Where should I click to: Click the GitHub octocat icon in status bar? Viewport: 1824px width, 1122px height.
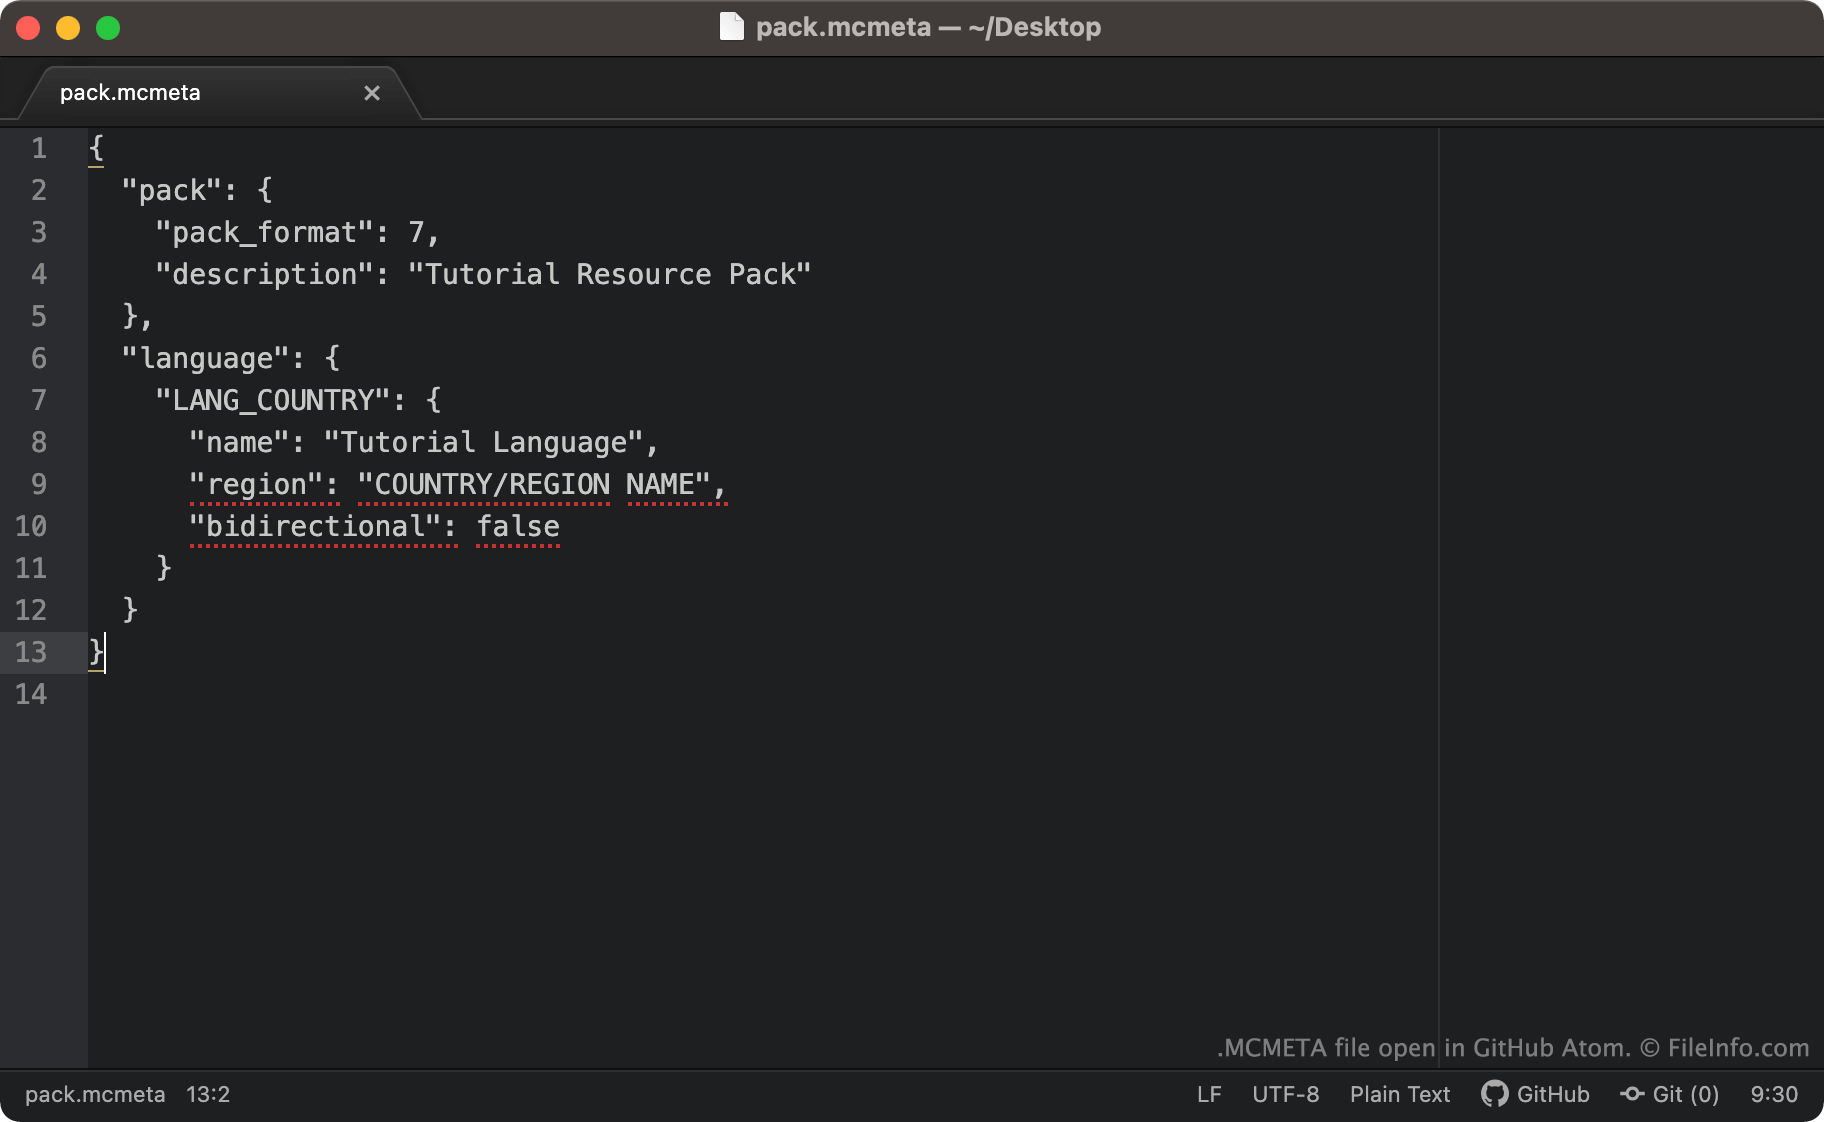click(1495, 1094)
